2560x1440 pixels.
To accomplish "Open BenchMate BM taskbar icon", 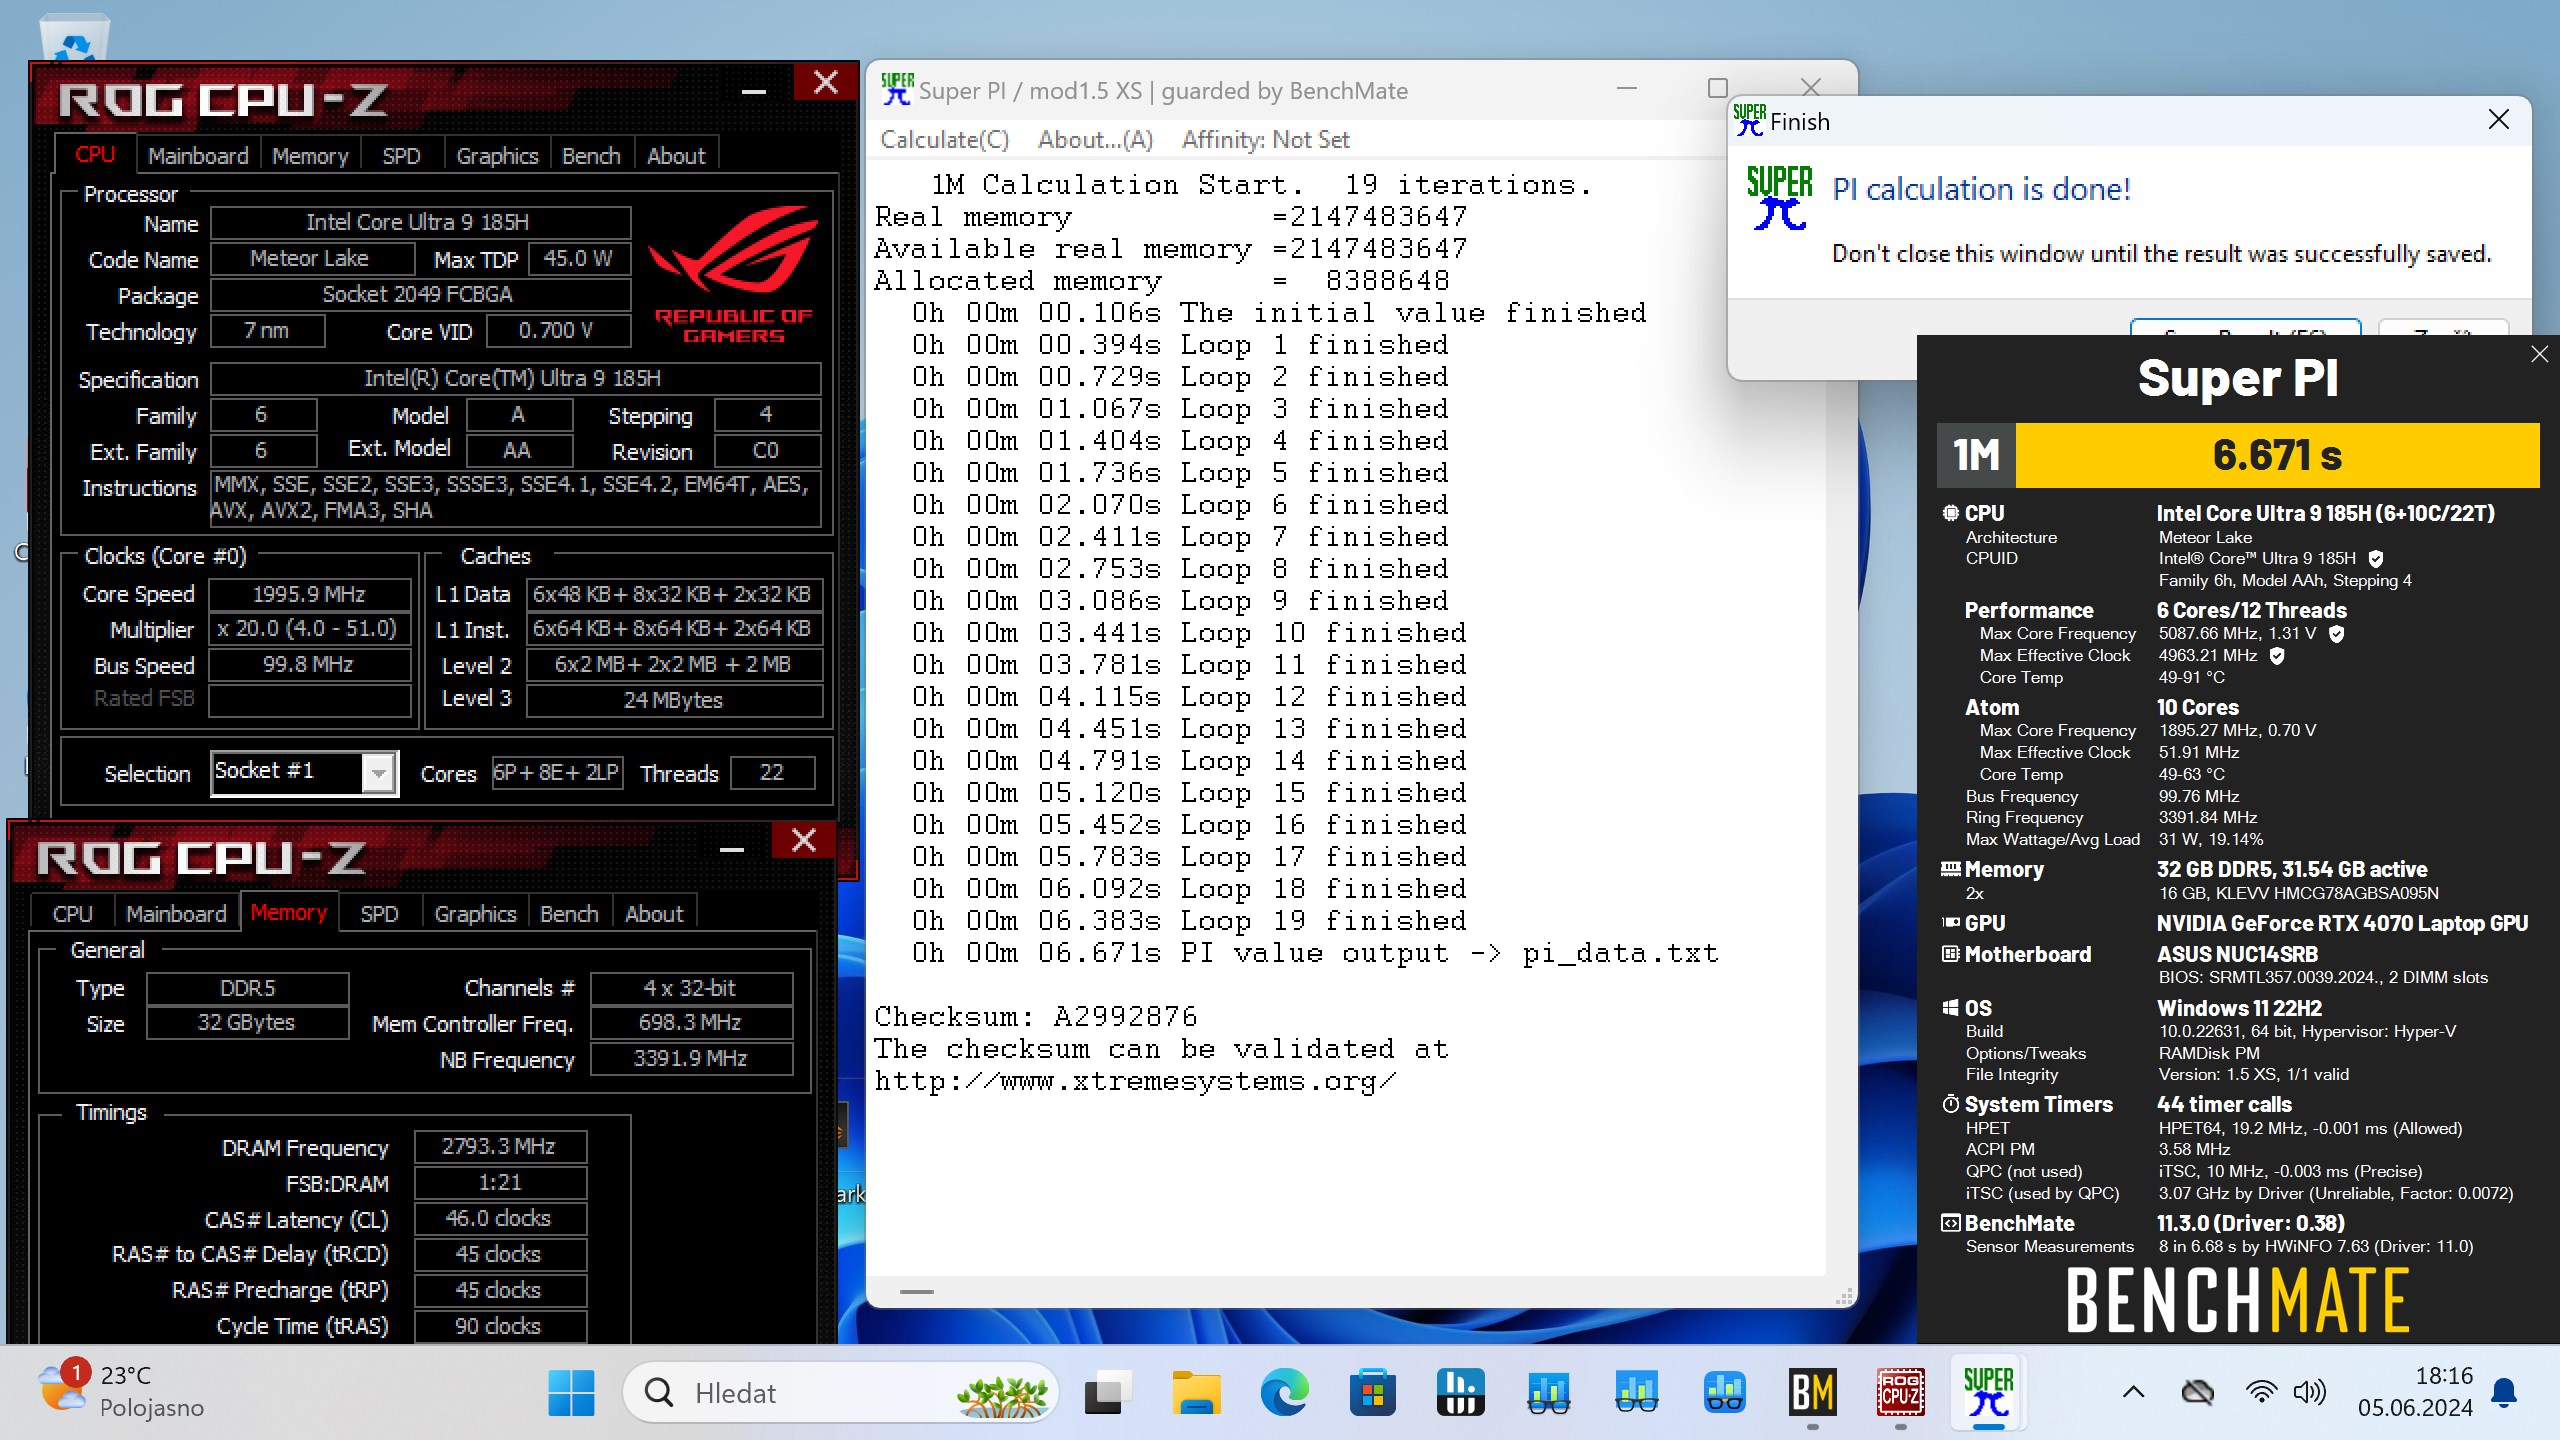I will pos(1812,1392).
